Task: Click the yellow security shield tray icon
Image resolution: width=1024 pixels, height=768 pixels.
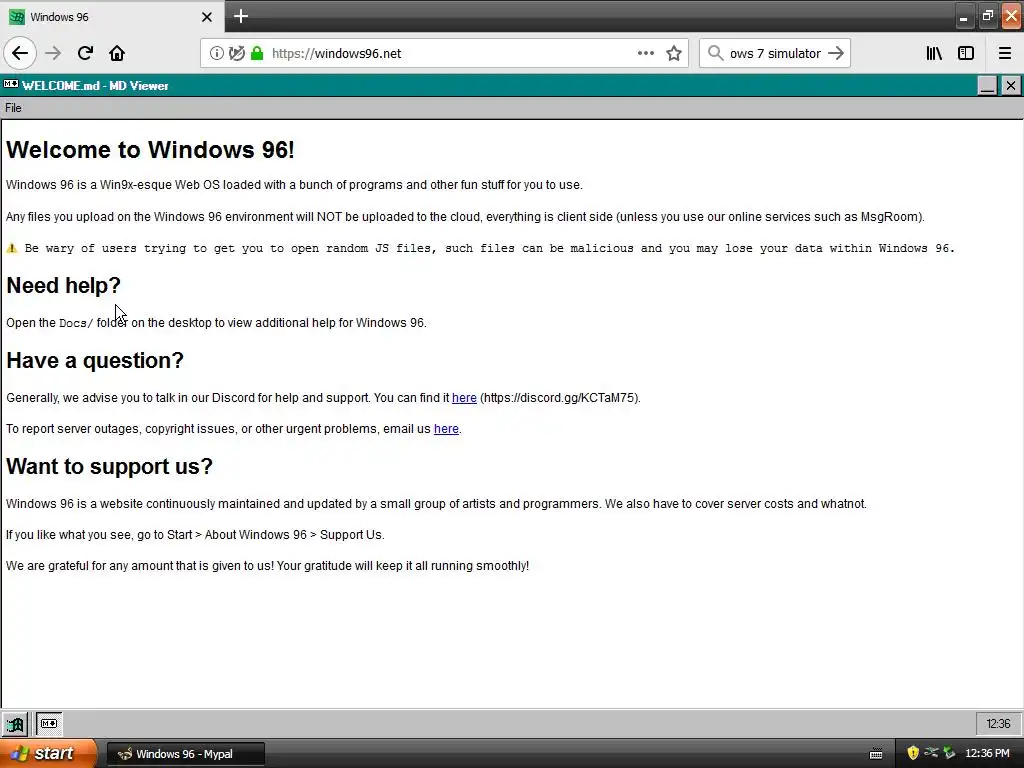Action: [x=913, y=753]
